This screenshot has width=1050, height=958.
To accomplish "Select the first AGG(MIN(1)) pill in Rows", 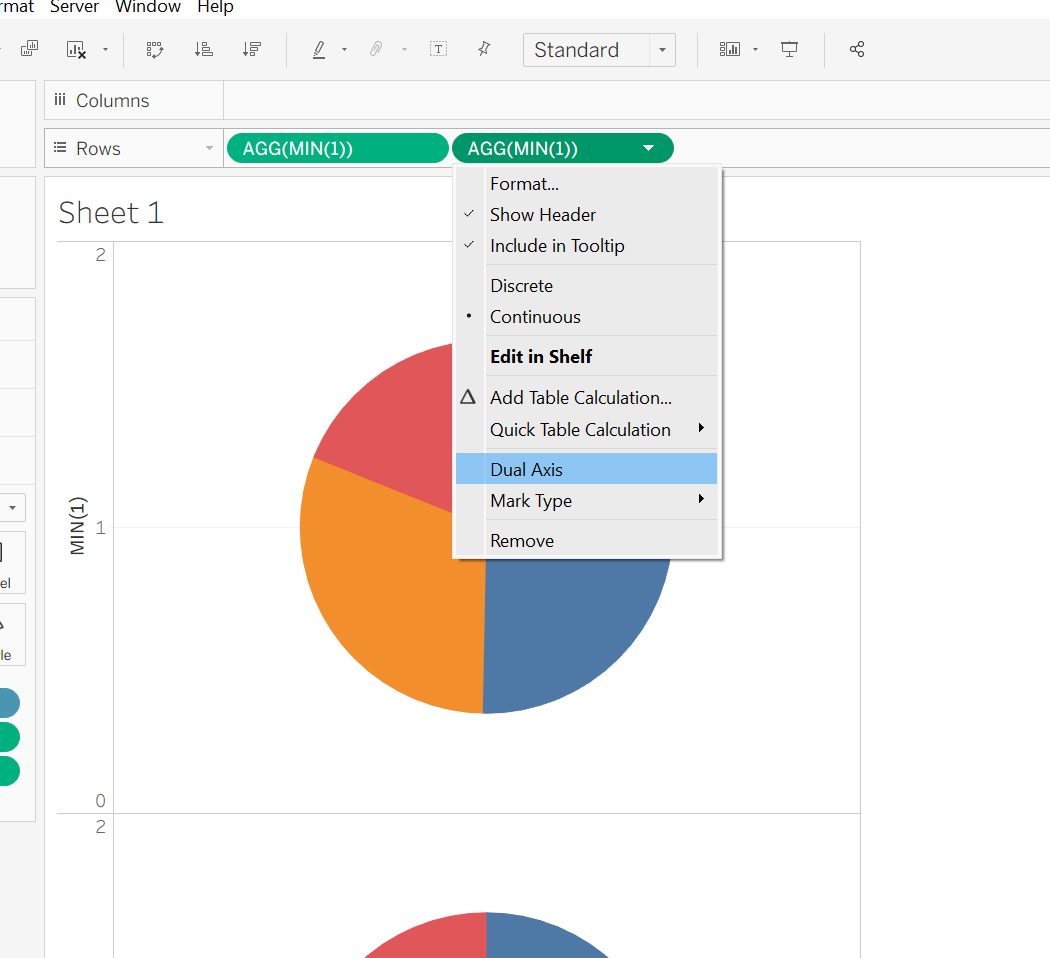I will (338, 148).
